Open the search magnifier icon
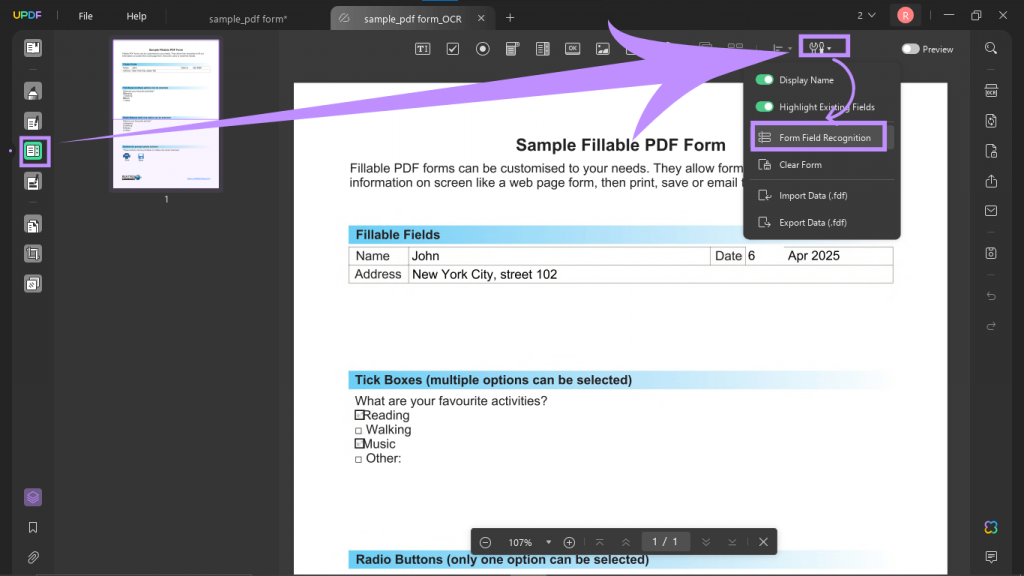 (x=991, y=48)
